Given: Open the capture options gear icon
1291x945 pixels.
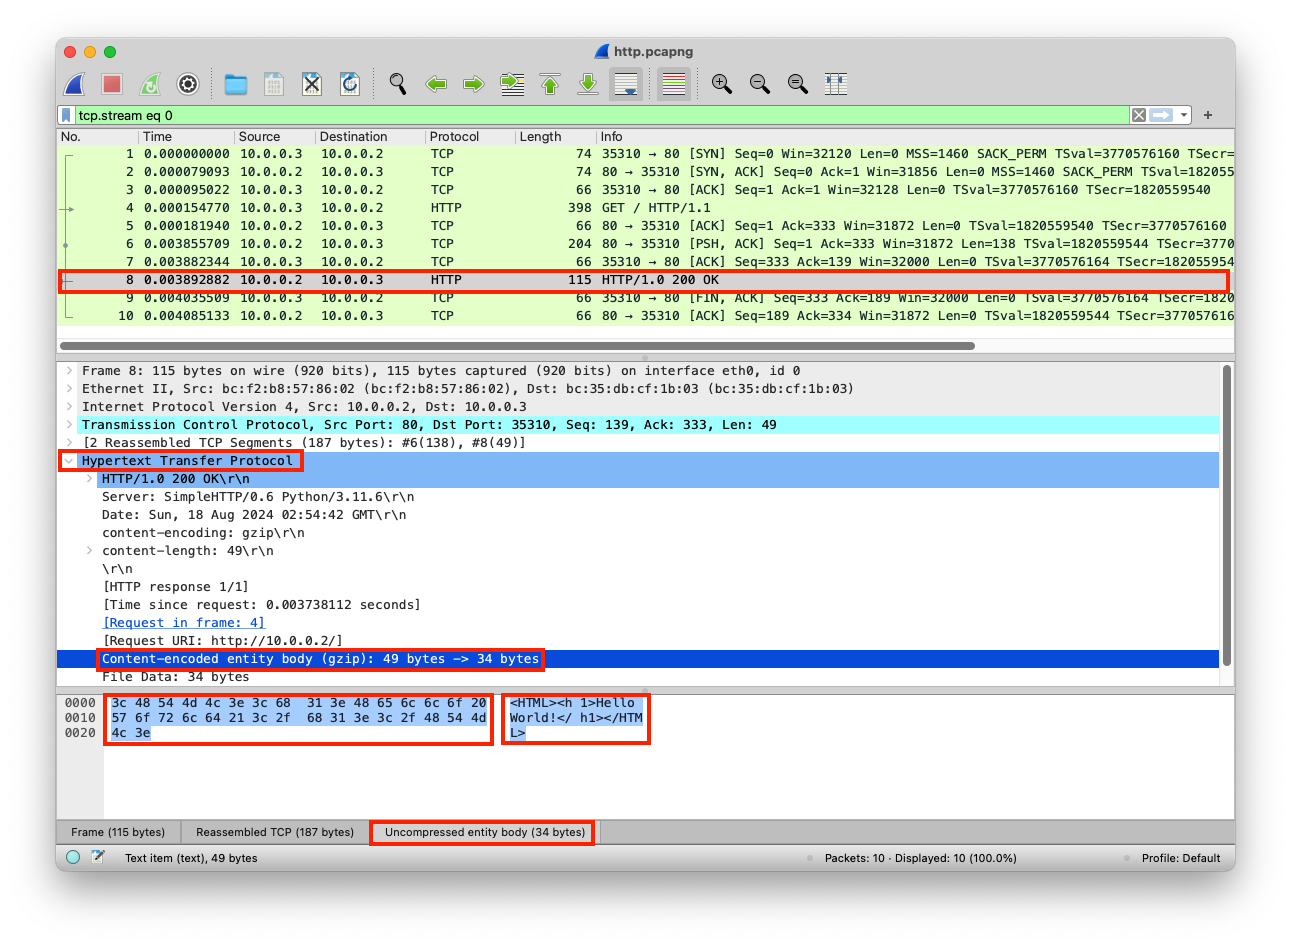Looking at the screenshot, I should tap(188, 85).
